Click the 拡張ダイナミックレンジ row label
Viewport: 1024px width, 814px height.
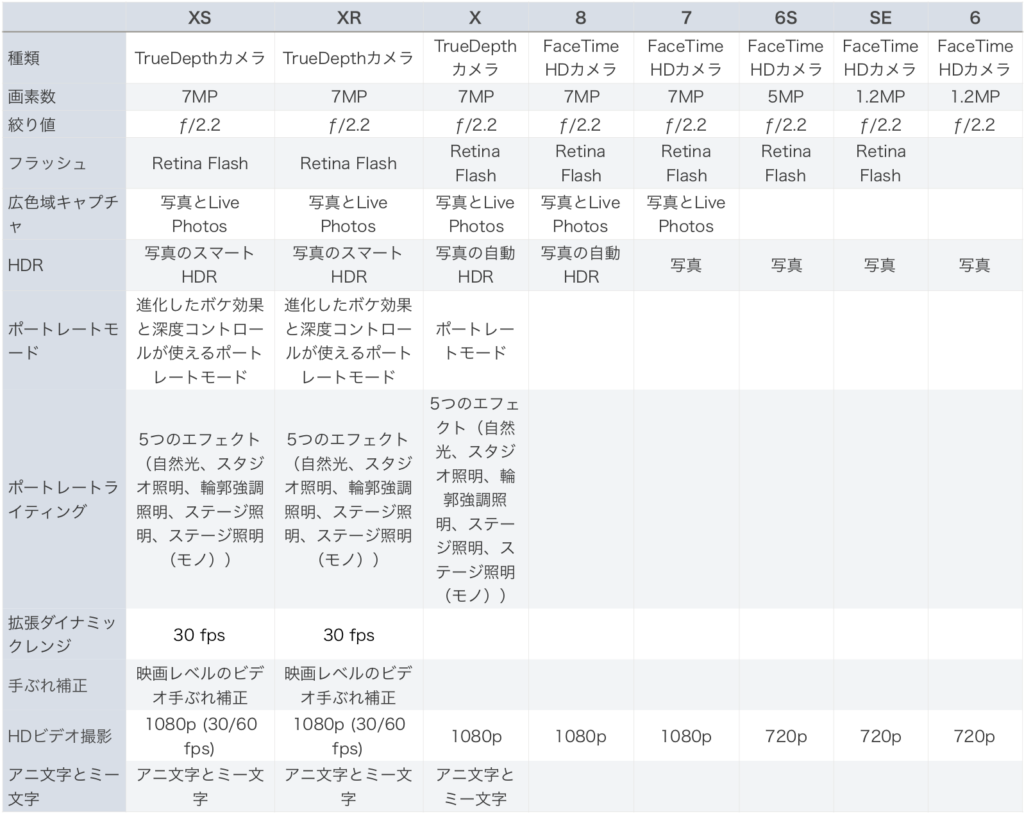click(63, 634)
